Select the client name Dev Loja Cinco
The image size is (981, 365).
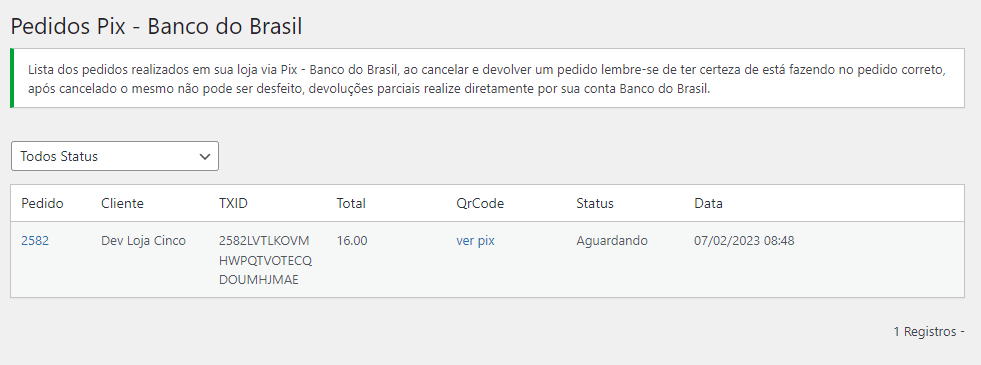click(143, 240)
